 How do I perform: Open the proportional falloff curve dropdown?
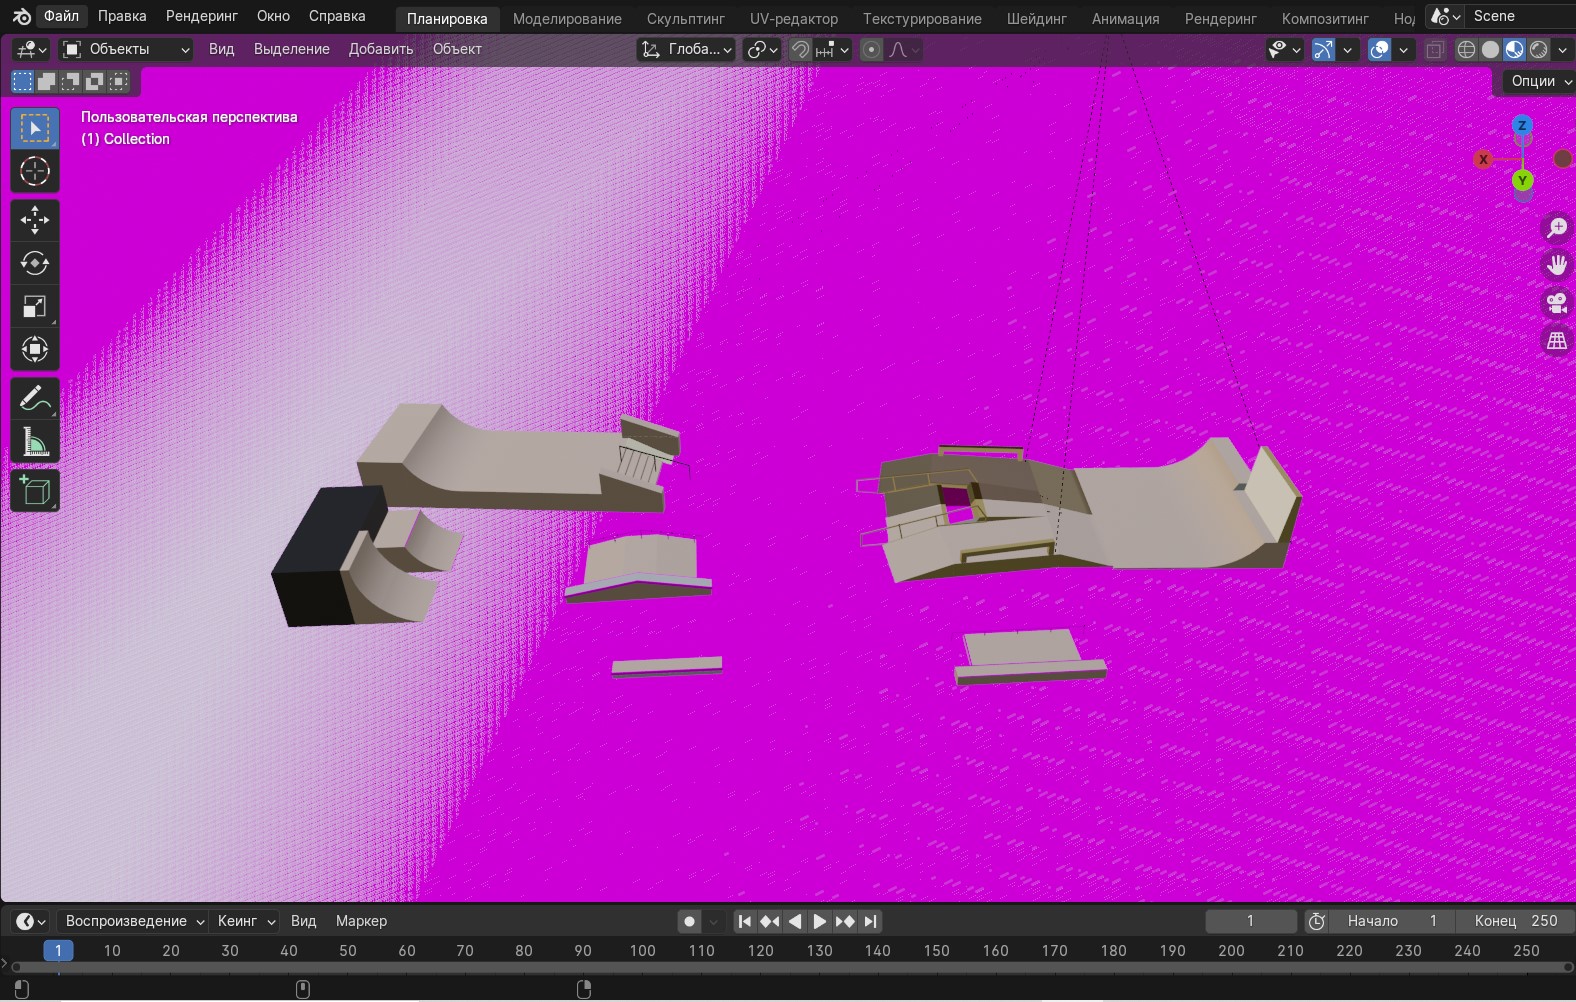pyautogui.click(x=904, y=49)
